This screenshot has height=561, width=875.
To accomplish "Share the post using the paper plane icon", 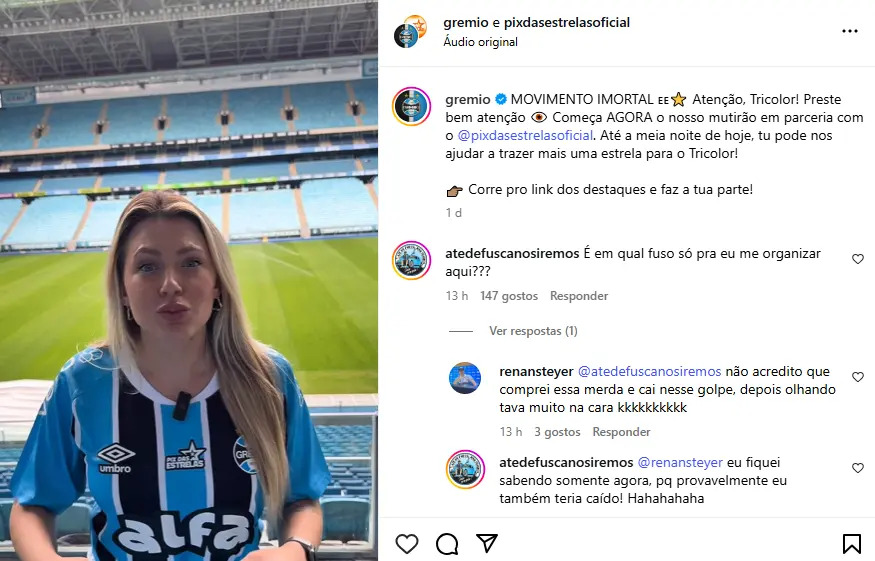I will pos(487,543).
